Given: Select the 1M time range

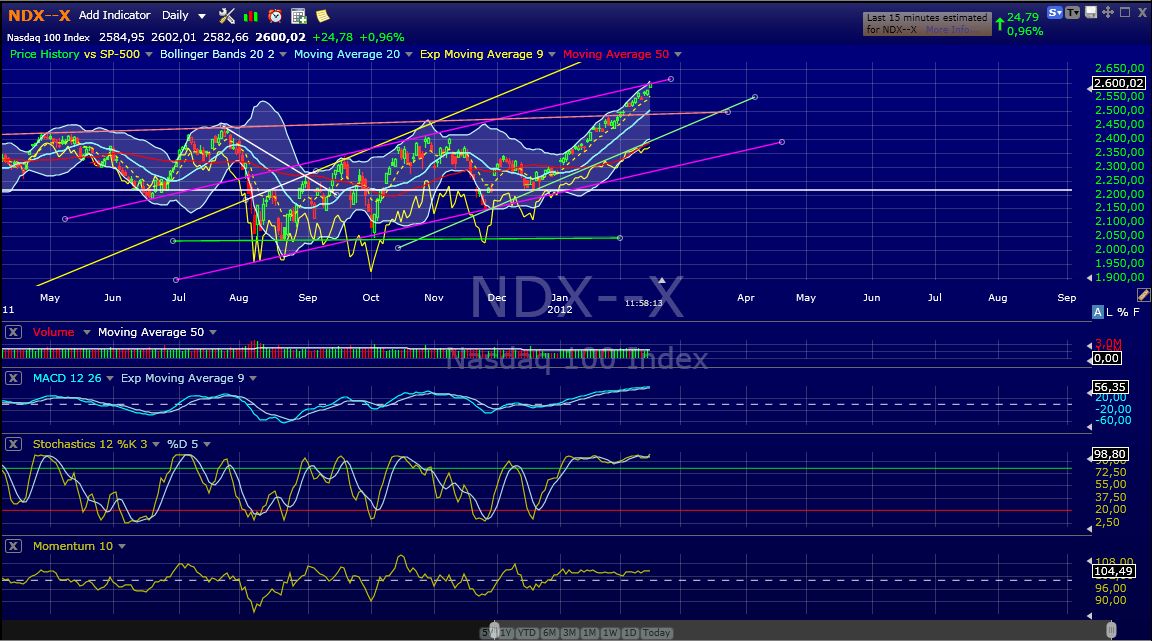Looking at the screenshot, I should point(589,633).
